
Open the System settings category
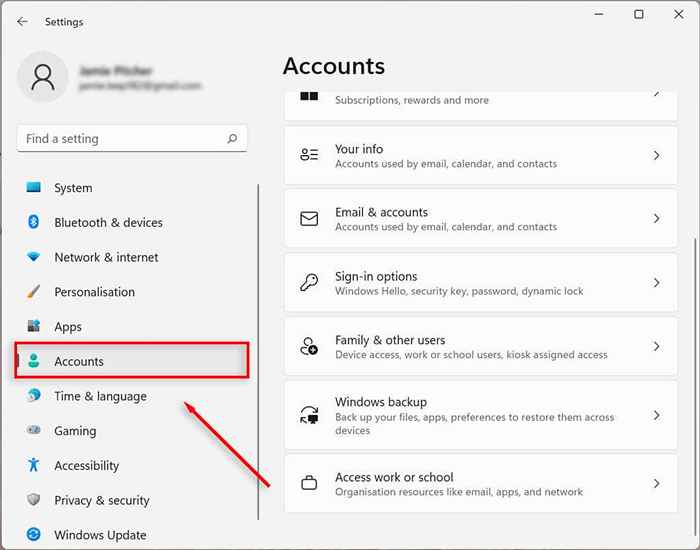[132, 188]
